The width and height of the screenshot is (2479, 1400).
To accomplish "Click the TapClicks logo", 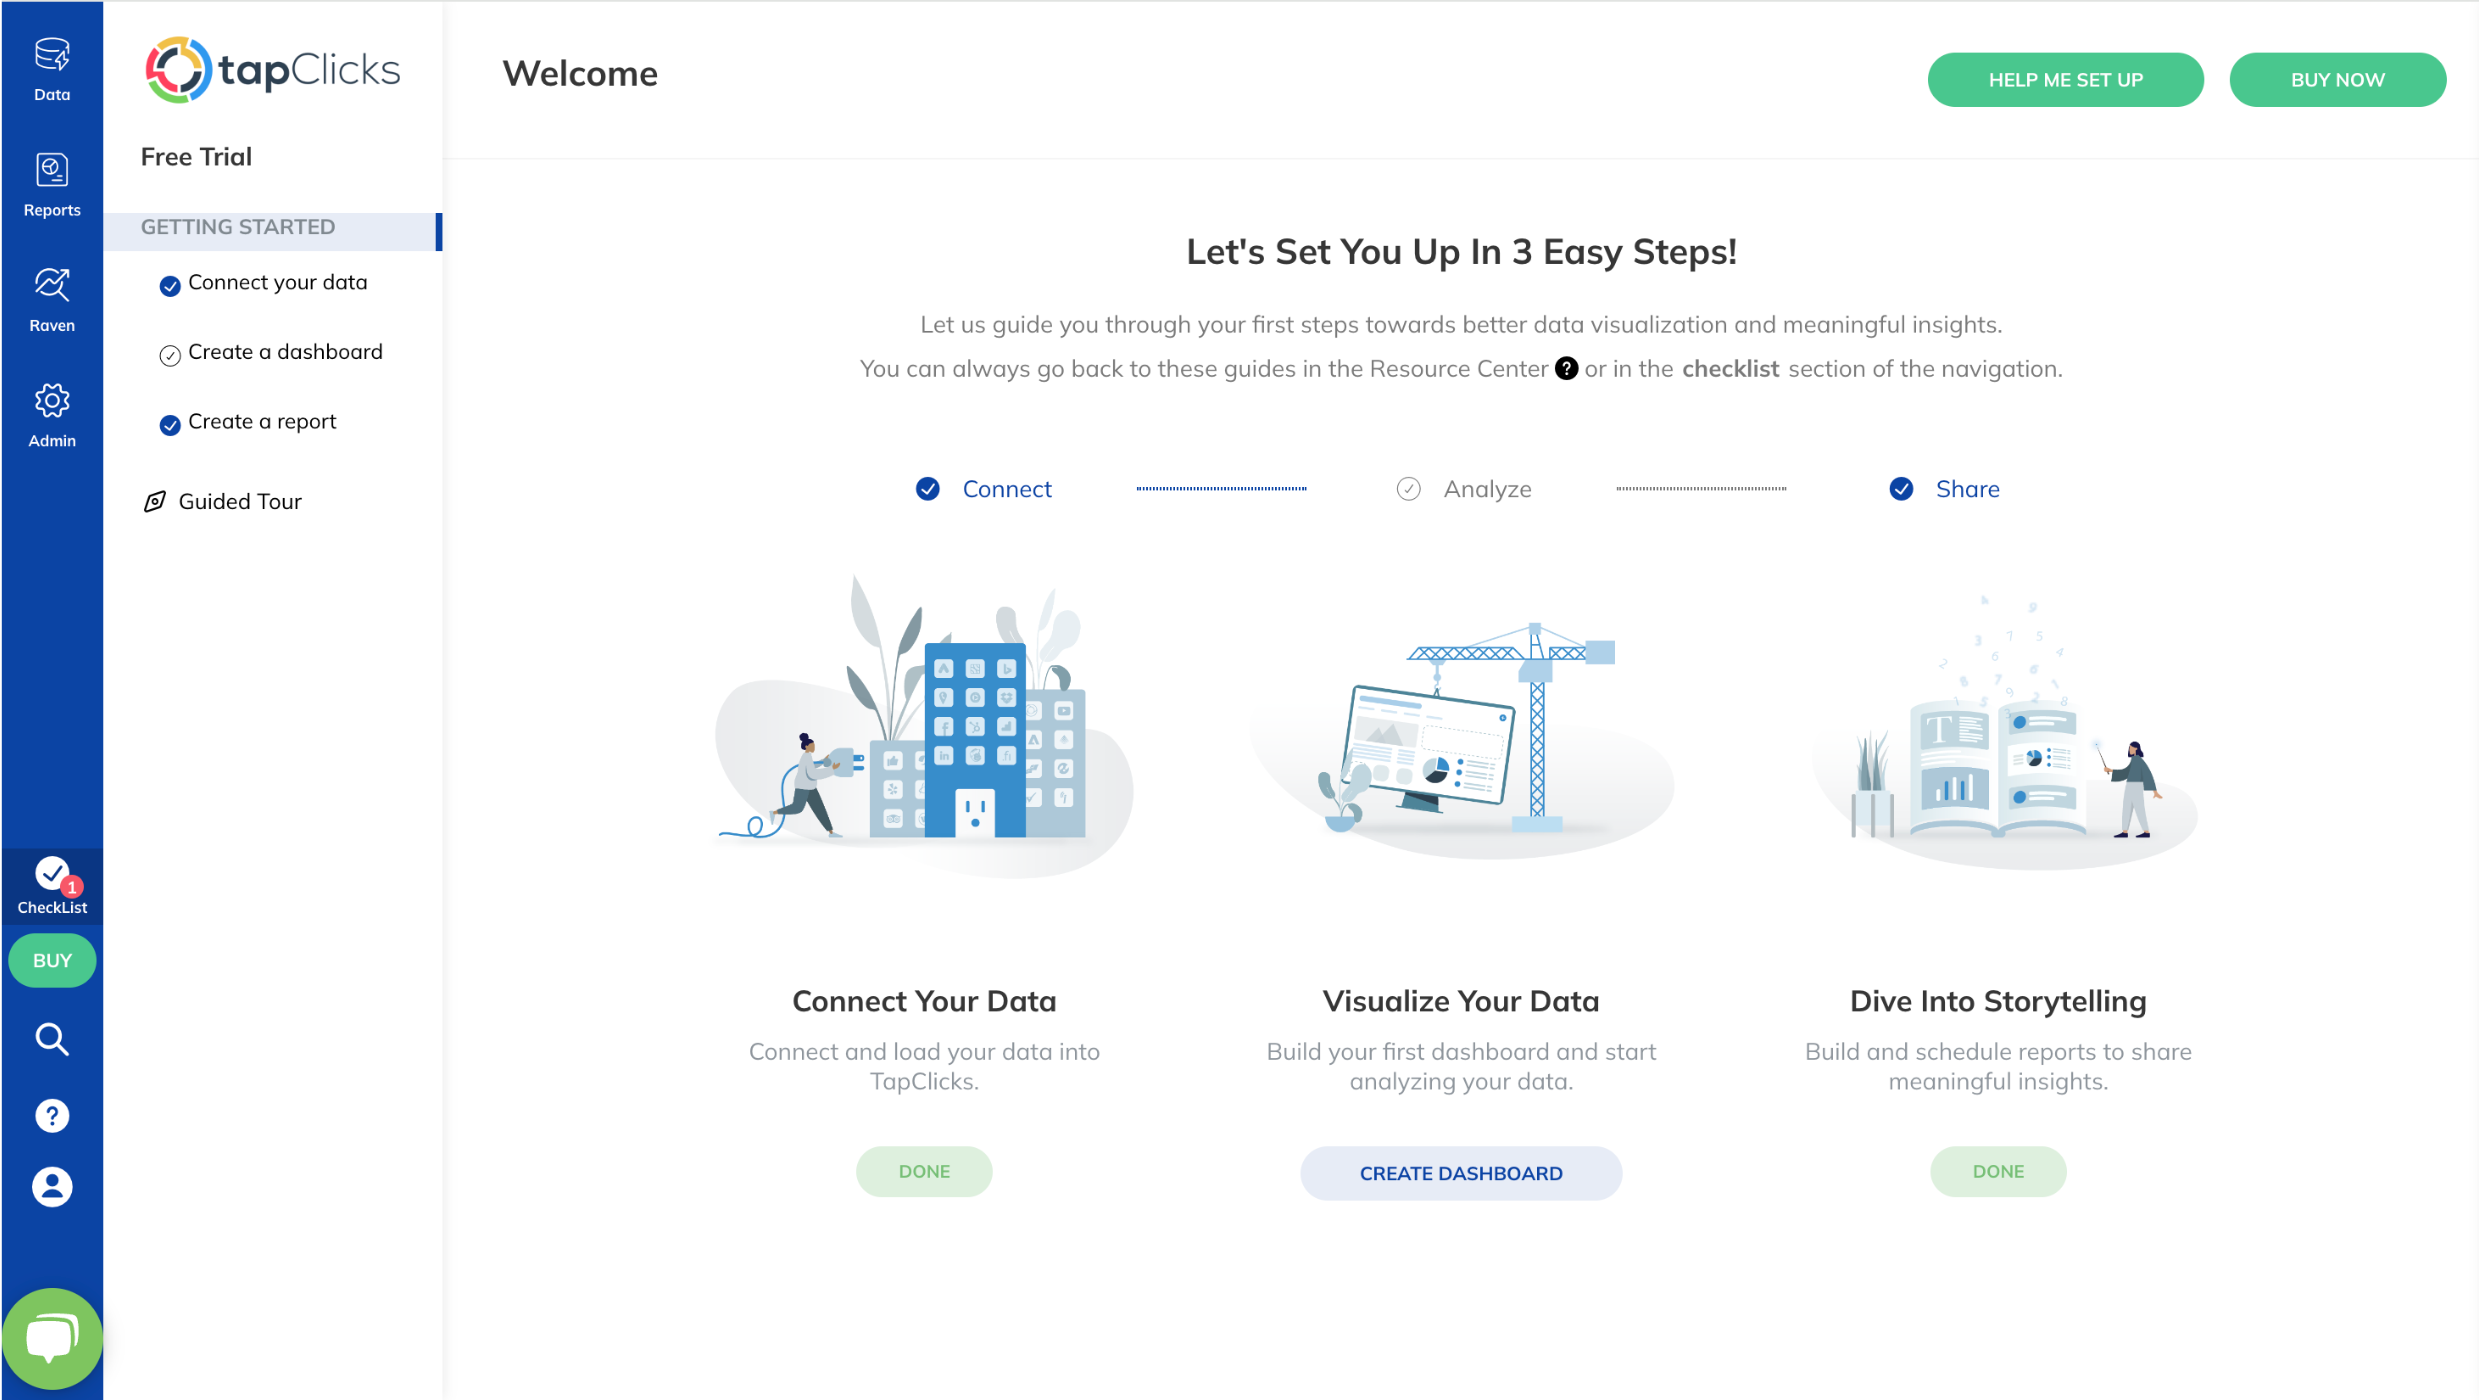I will coord(271,69).
